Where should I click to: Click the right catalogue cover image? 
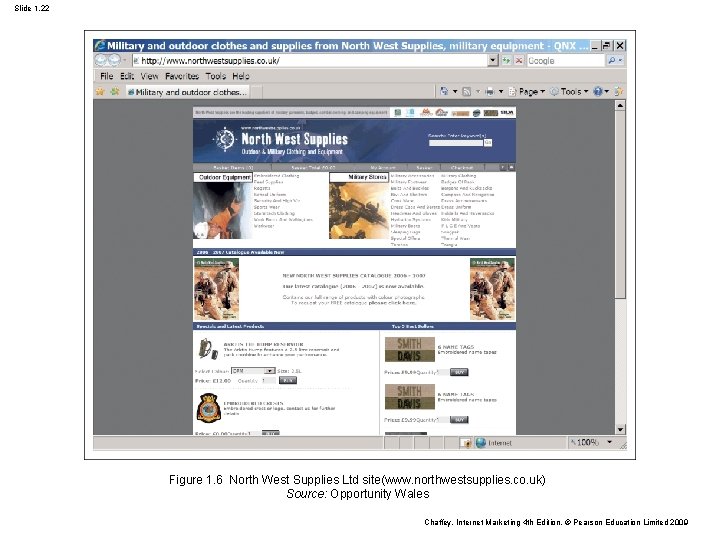(492, 289)
